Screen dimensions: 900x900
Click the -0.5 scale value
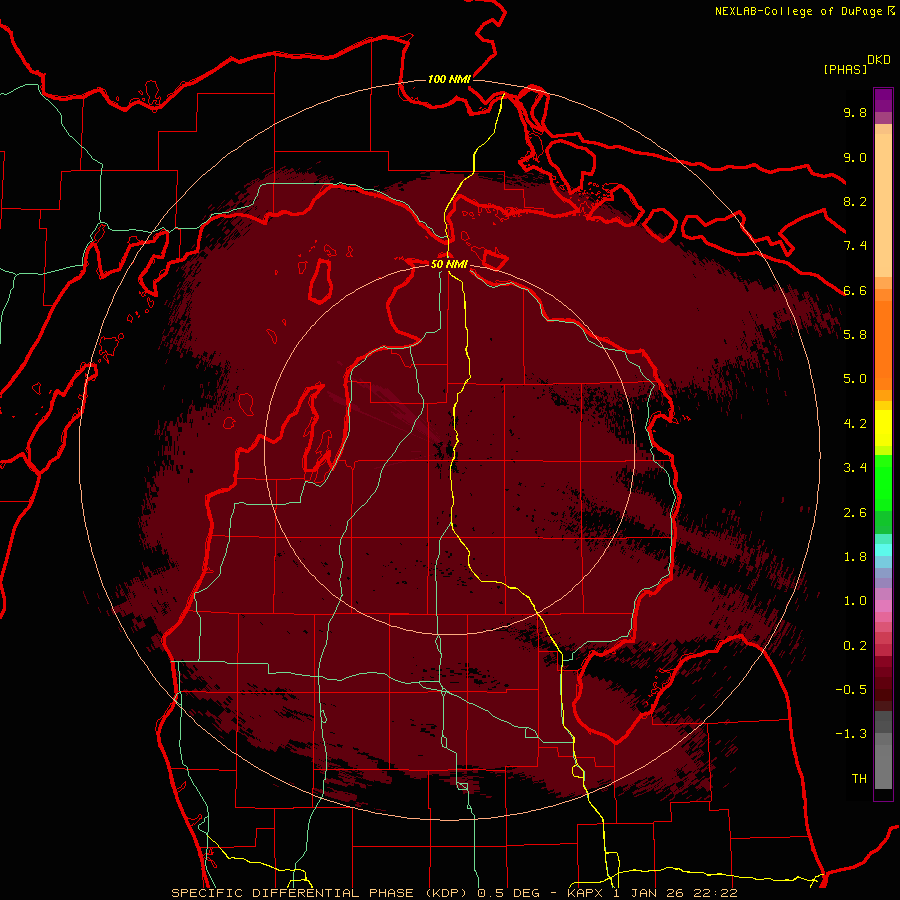851,690
